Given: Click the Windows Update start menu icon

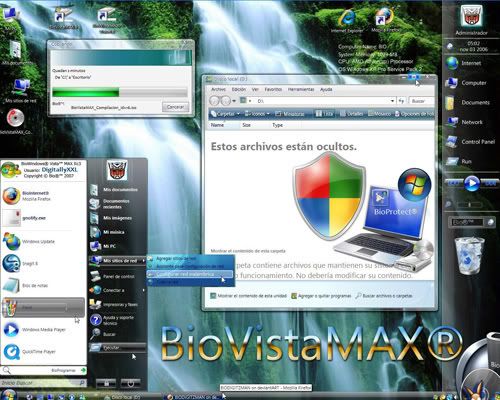Looking at the screenshot, I should pos(11,241).
